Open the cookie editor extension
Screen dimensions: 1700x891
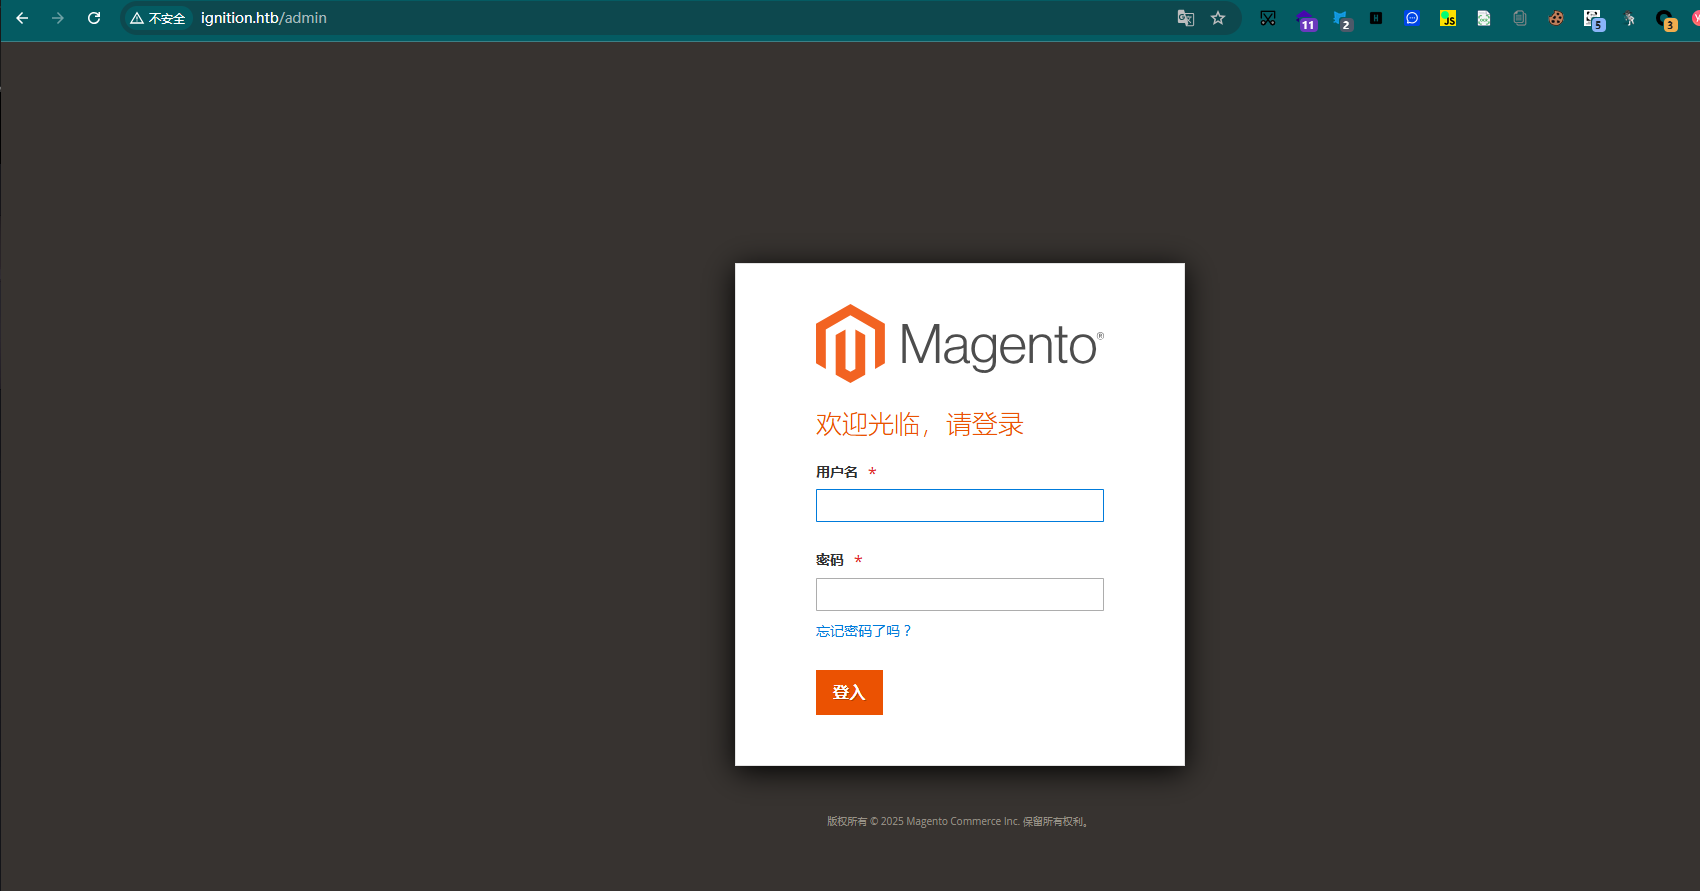coord(1556,18)
